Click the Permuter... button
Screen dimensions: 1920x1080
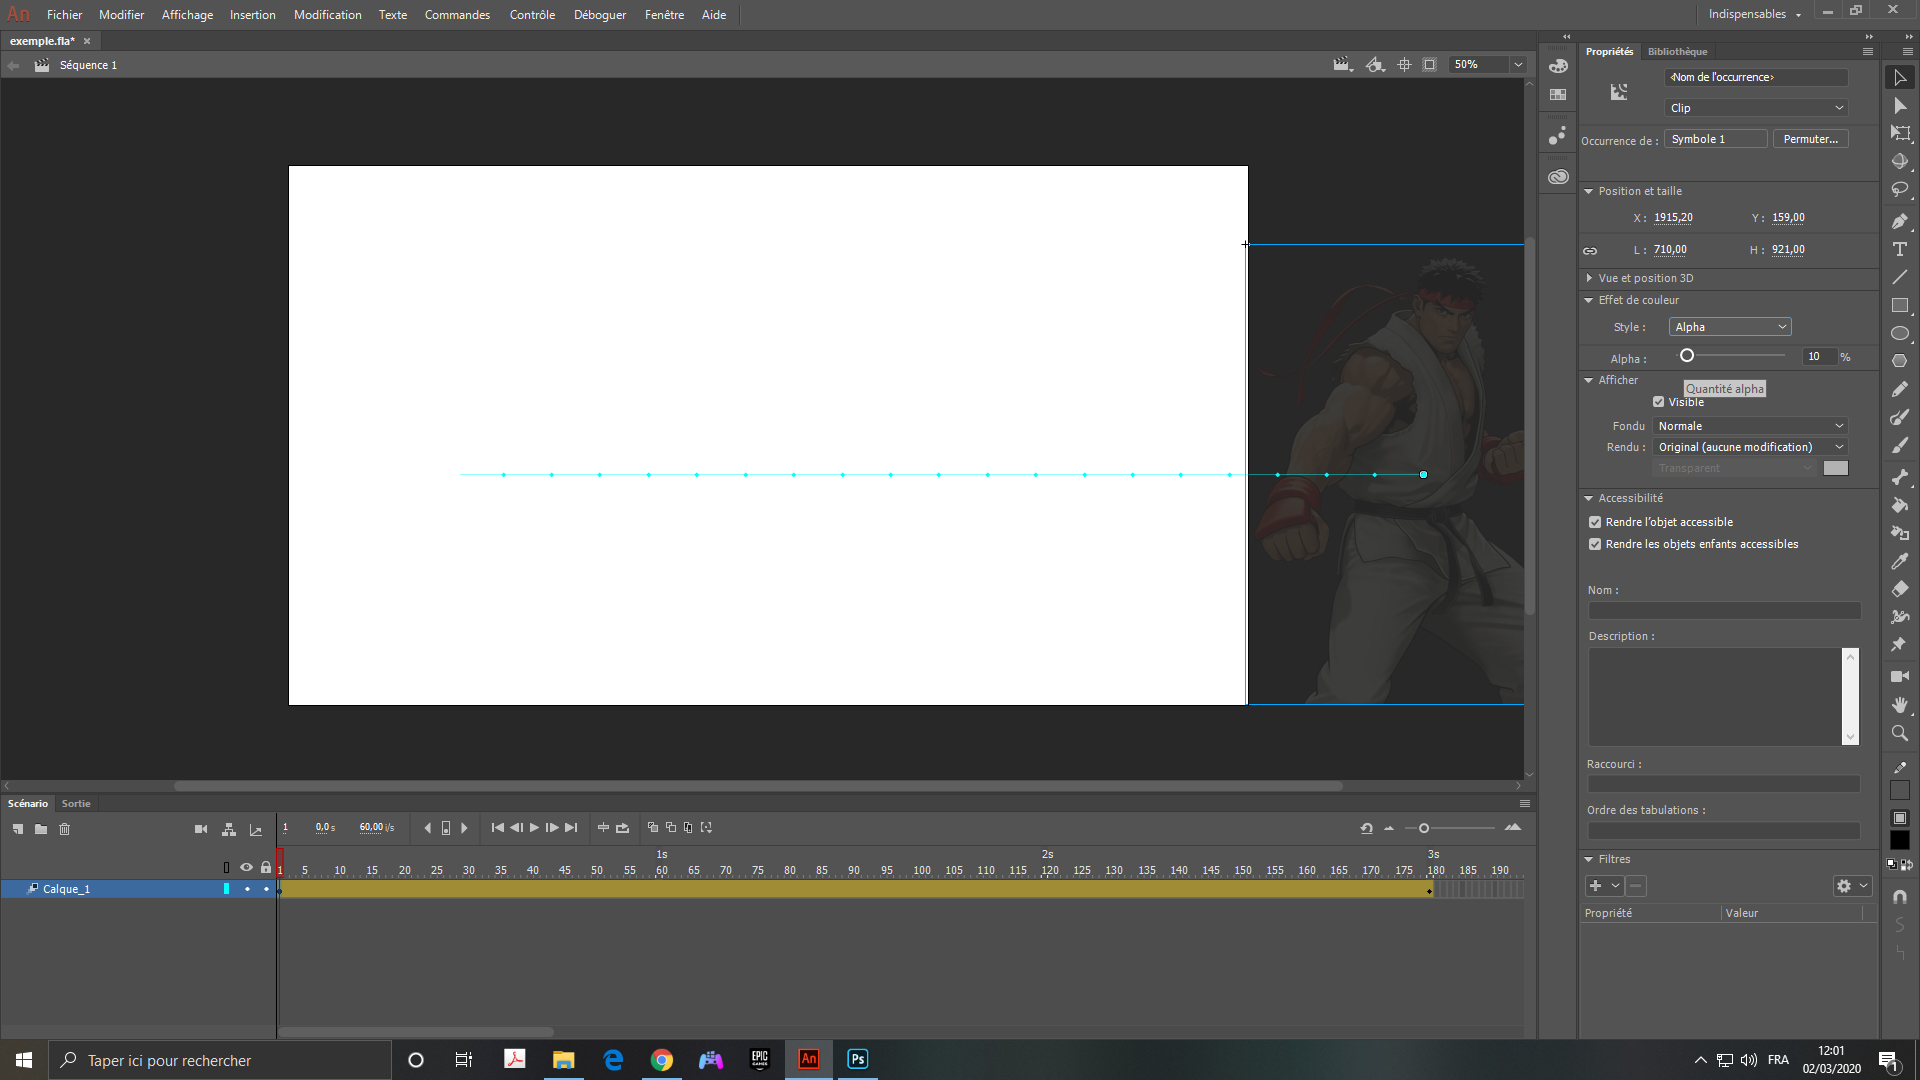coord(1810,139)
